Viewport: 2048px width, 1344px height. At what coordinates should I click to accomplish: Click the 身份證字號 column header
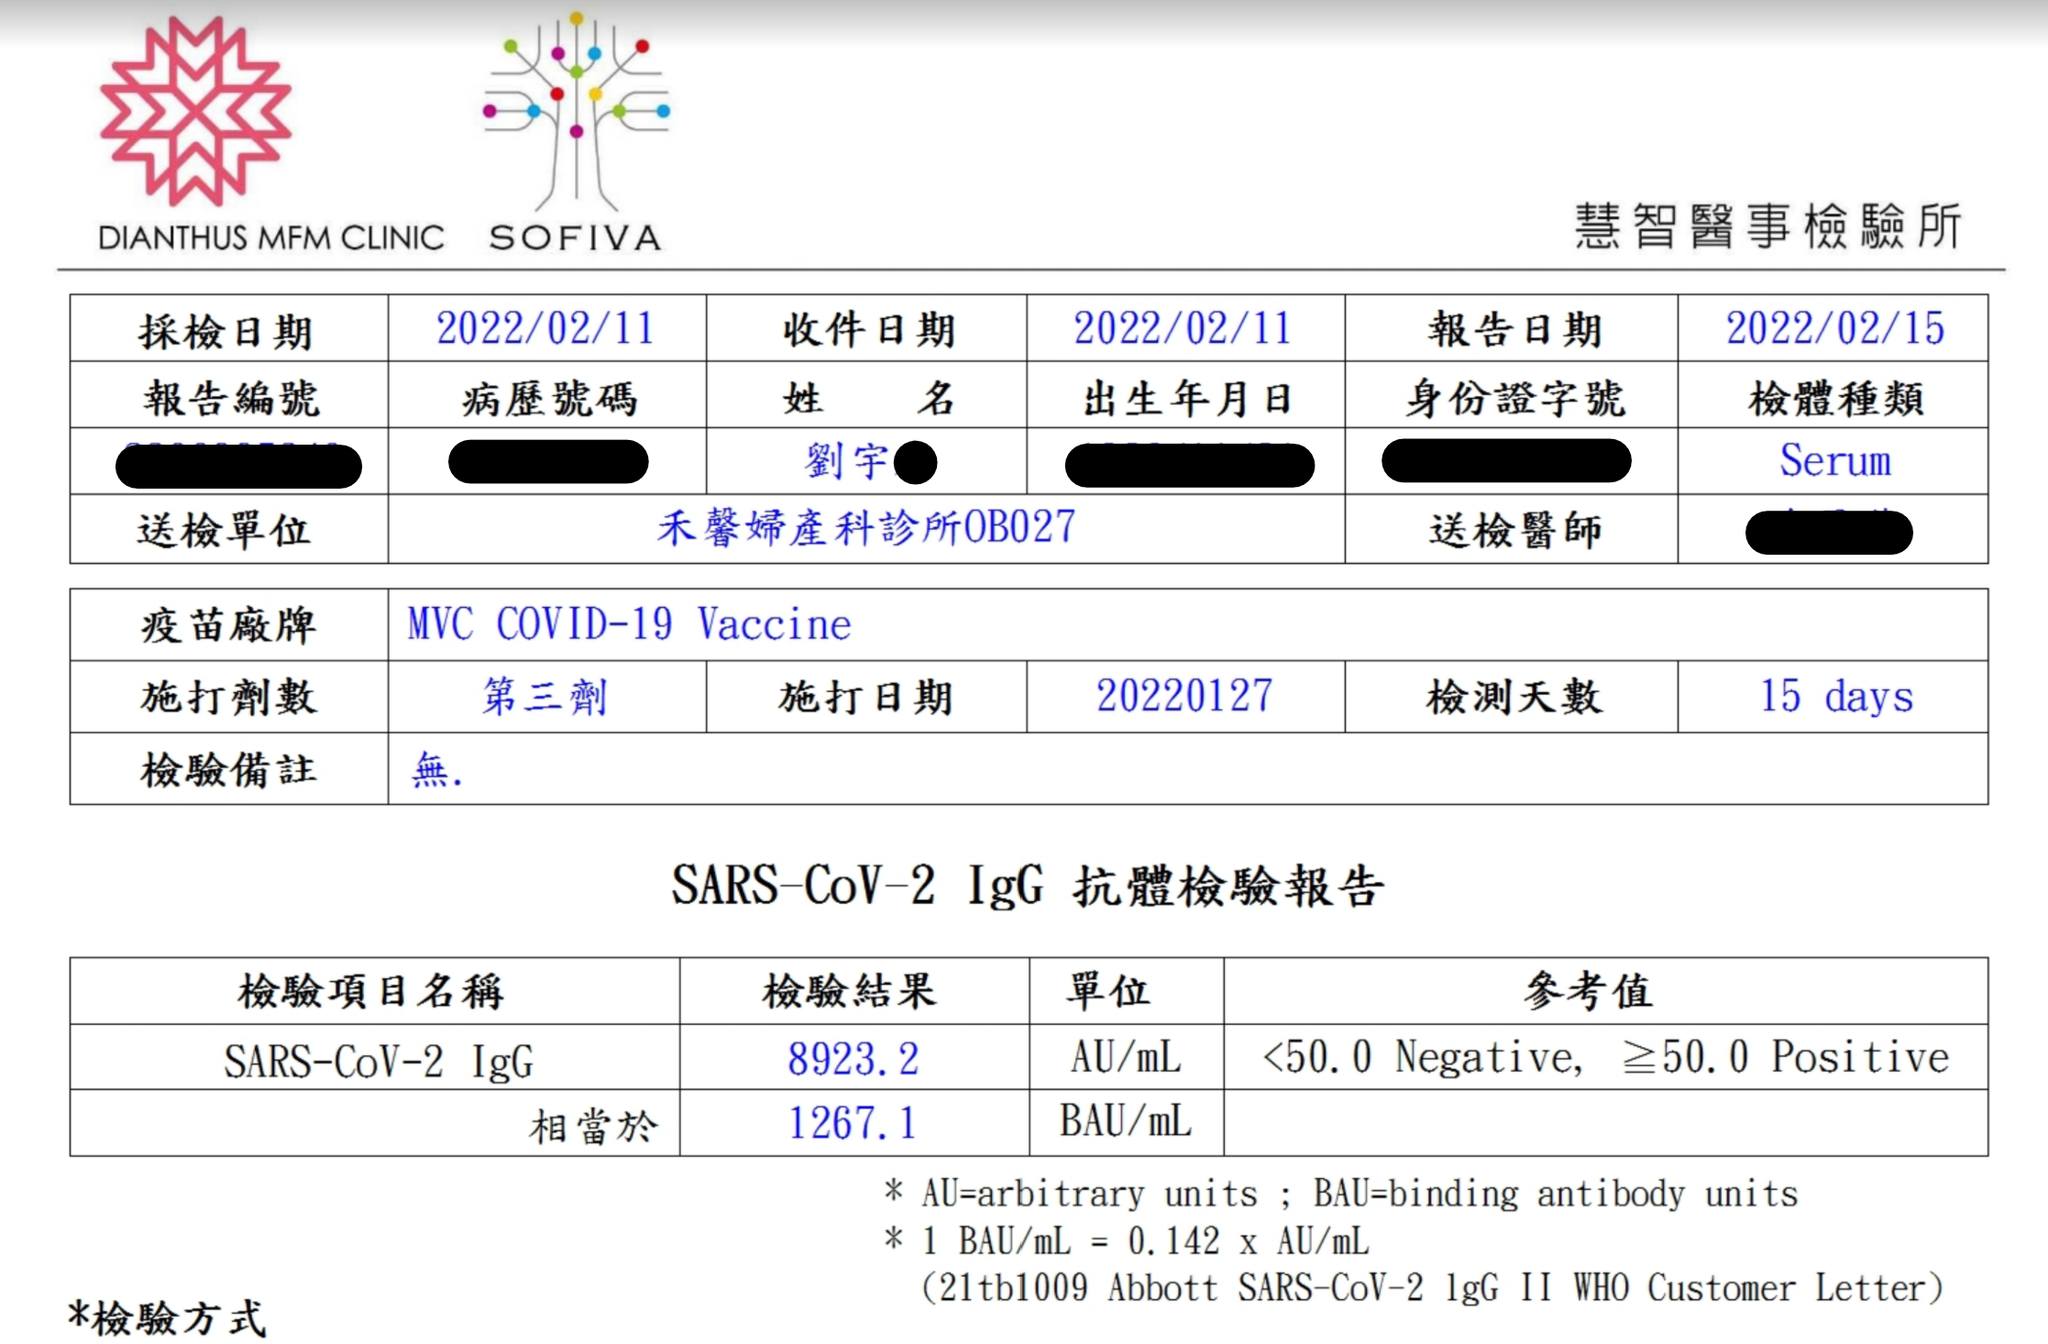click(x=1512, y=396)
